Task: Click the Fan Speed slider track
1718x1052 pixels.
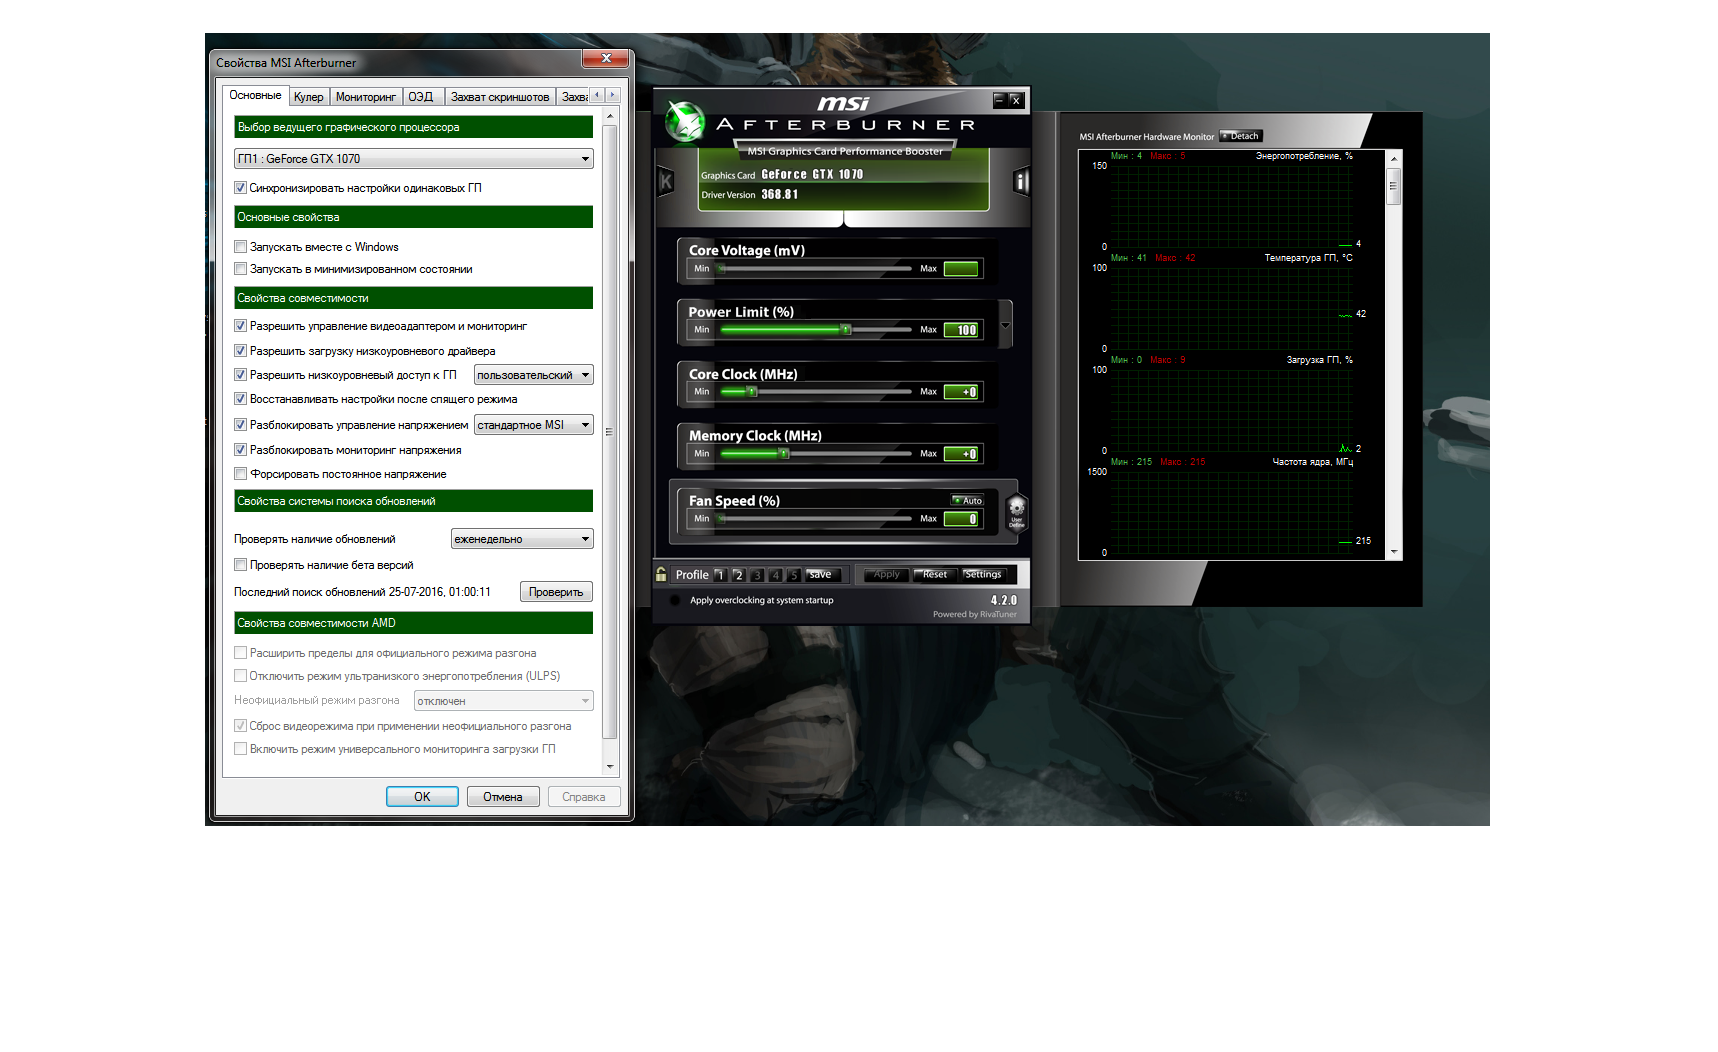Action: tap(815, 519)
